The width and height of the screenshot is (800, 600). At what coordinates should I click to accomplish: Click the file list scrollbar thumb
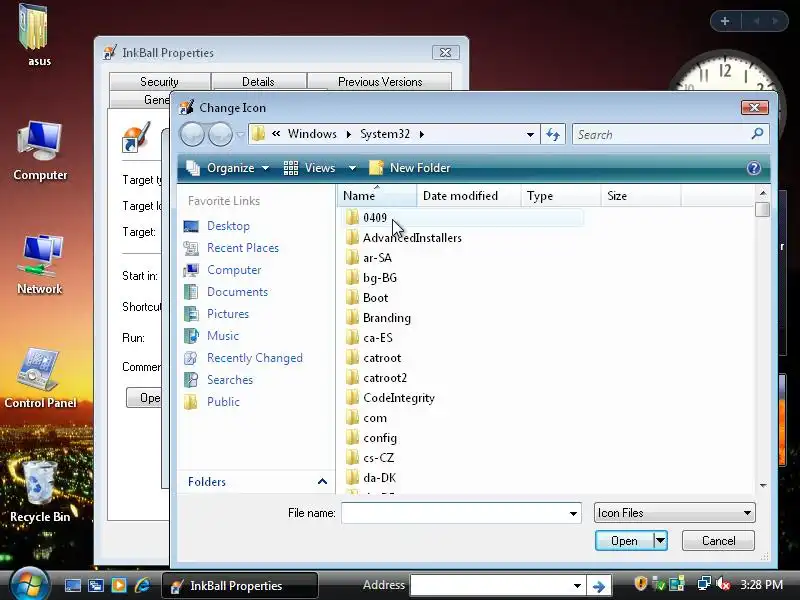point(763,209)
